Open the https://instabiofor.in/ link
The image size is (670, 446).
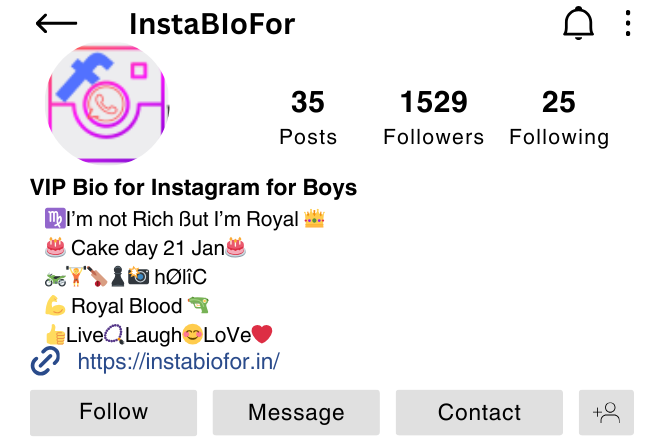[179, 361]
